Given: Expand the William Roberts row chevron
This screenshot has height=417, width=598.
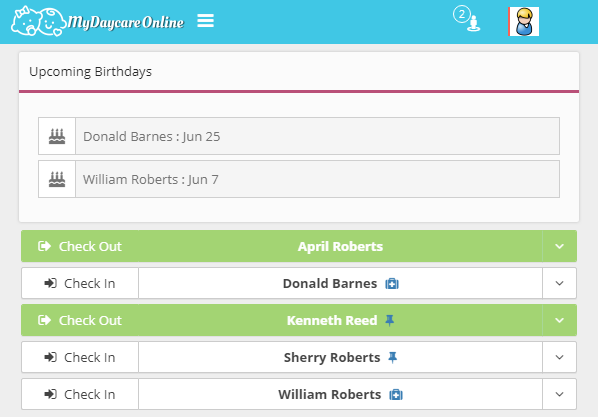Looking at the screenshot, I should click(559, 394).
